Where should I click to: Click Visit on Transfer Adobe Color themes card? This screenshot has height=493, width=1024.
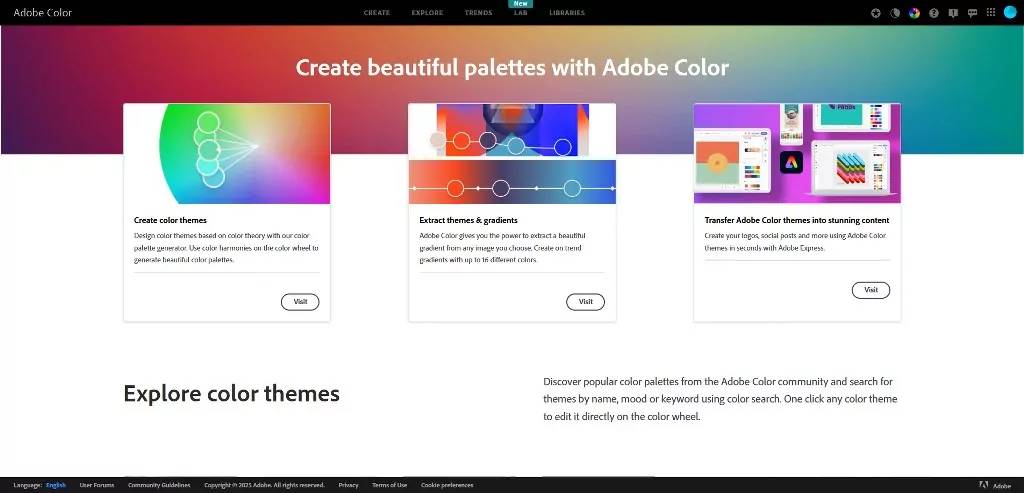871,290
